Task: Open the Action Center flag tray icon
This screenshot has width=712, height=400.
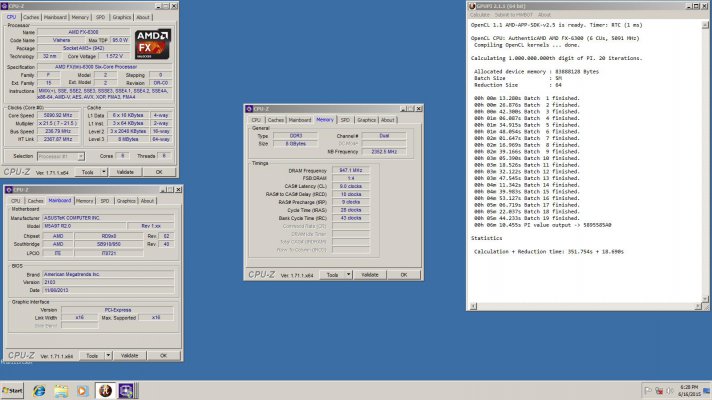Action: tap(648, 390)
